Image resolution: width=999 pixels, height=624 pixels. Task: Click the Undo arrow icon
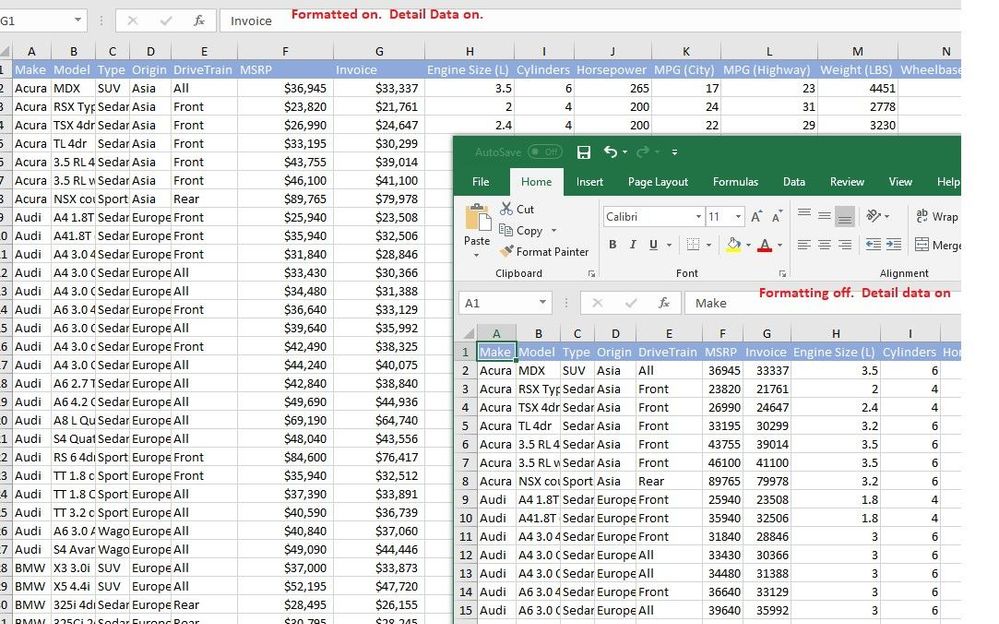610,152
